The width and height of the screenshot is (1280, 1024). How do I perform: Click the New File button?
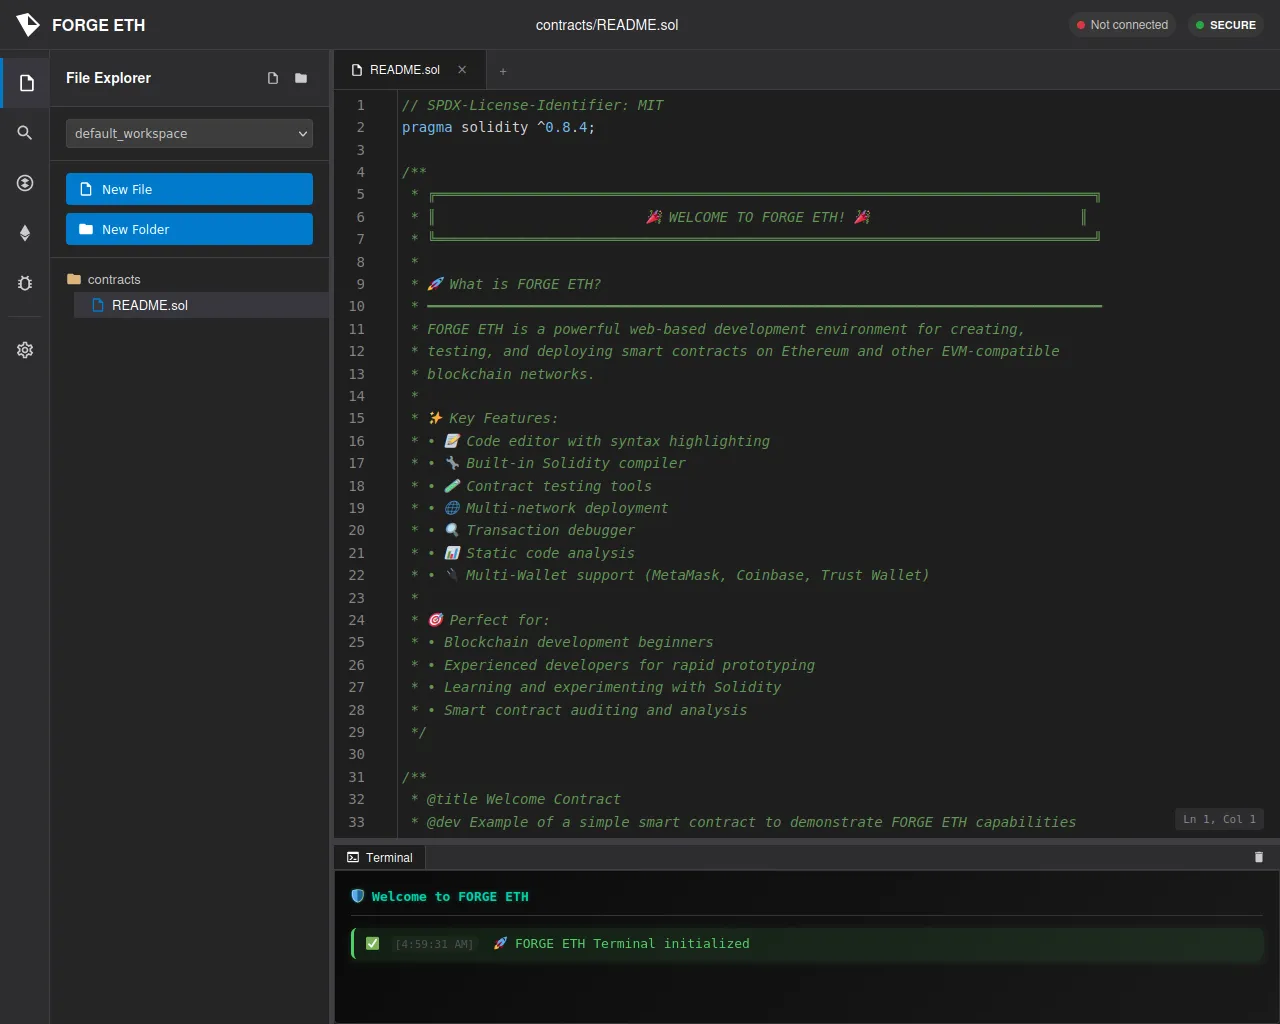point(189,189)
